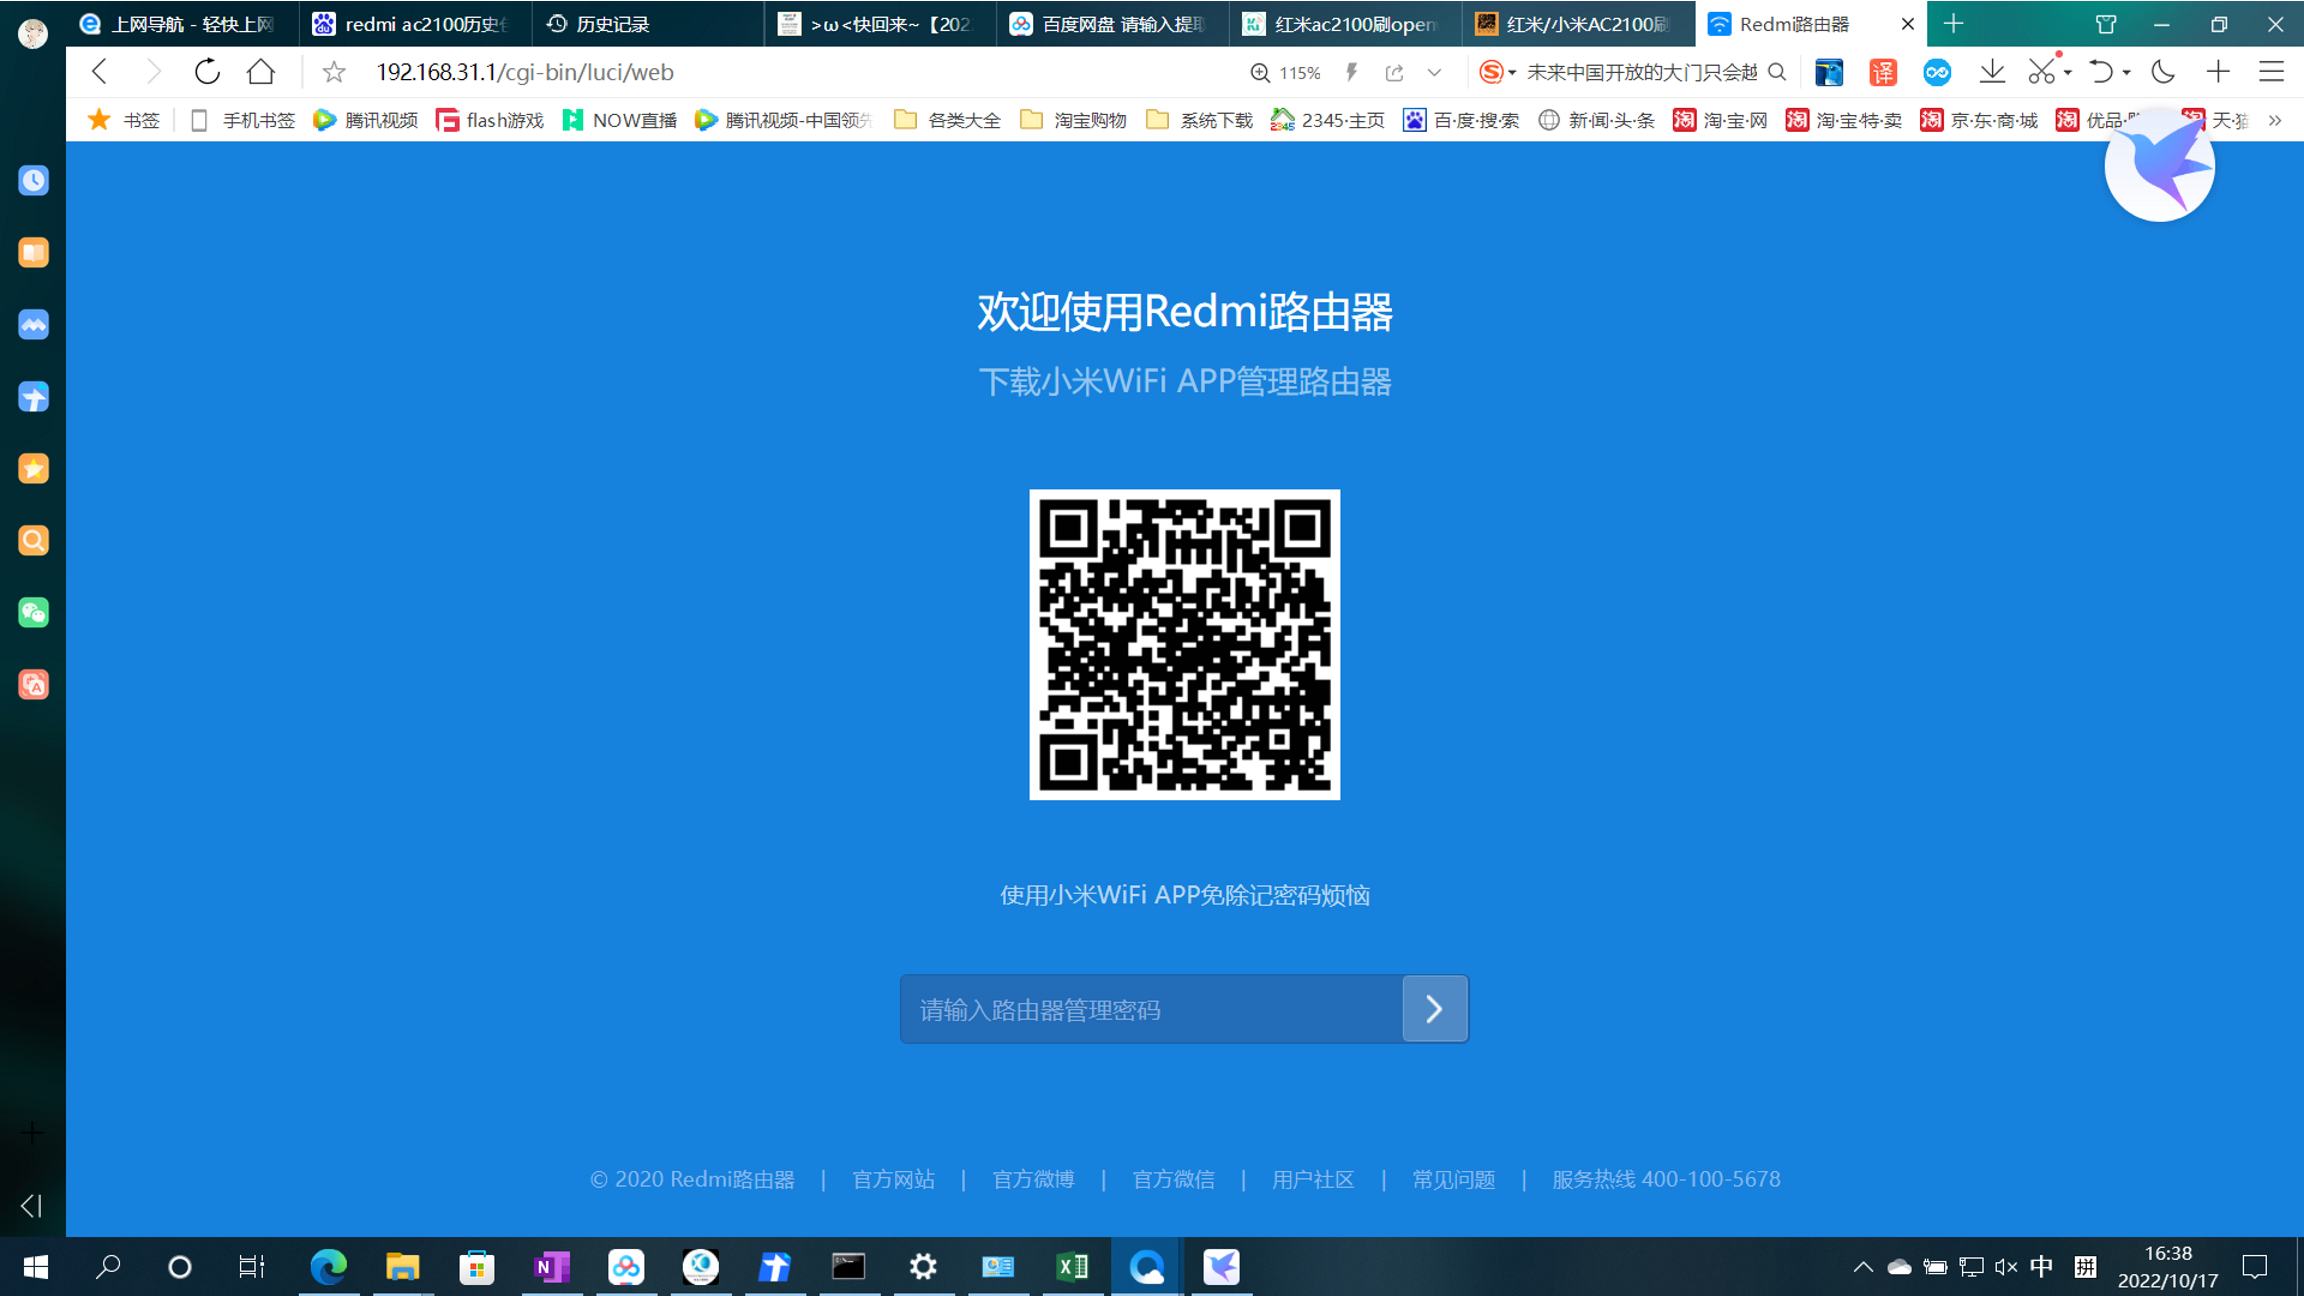This screenshot has width=2304, height=1296.
Task: Switch to 历史记录 tab
Action: tap(612, 24)
